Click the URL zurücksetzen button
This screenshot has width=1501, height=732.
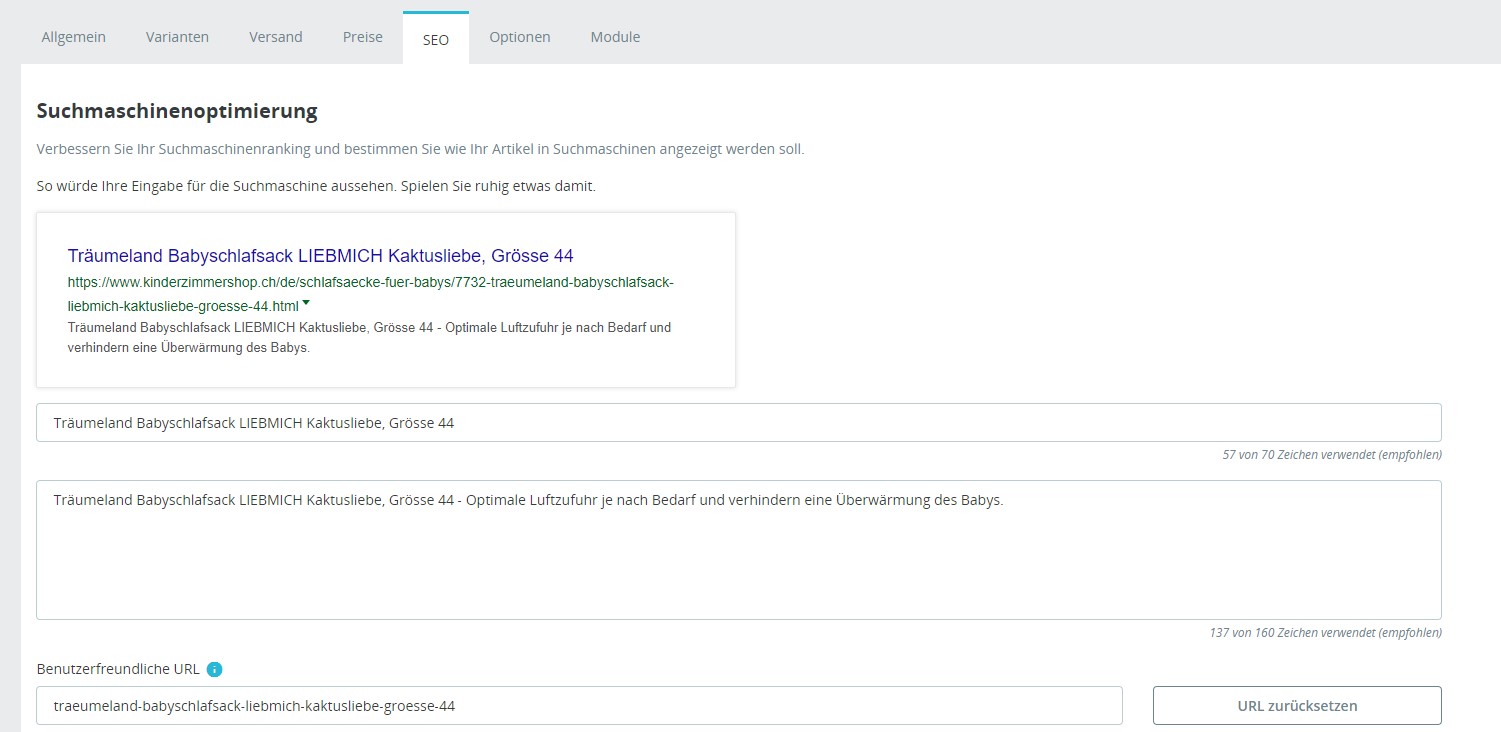point(1297,705)
